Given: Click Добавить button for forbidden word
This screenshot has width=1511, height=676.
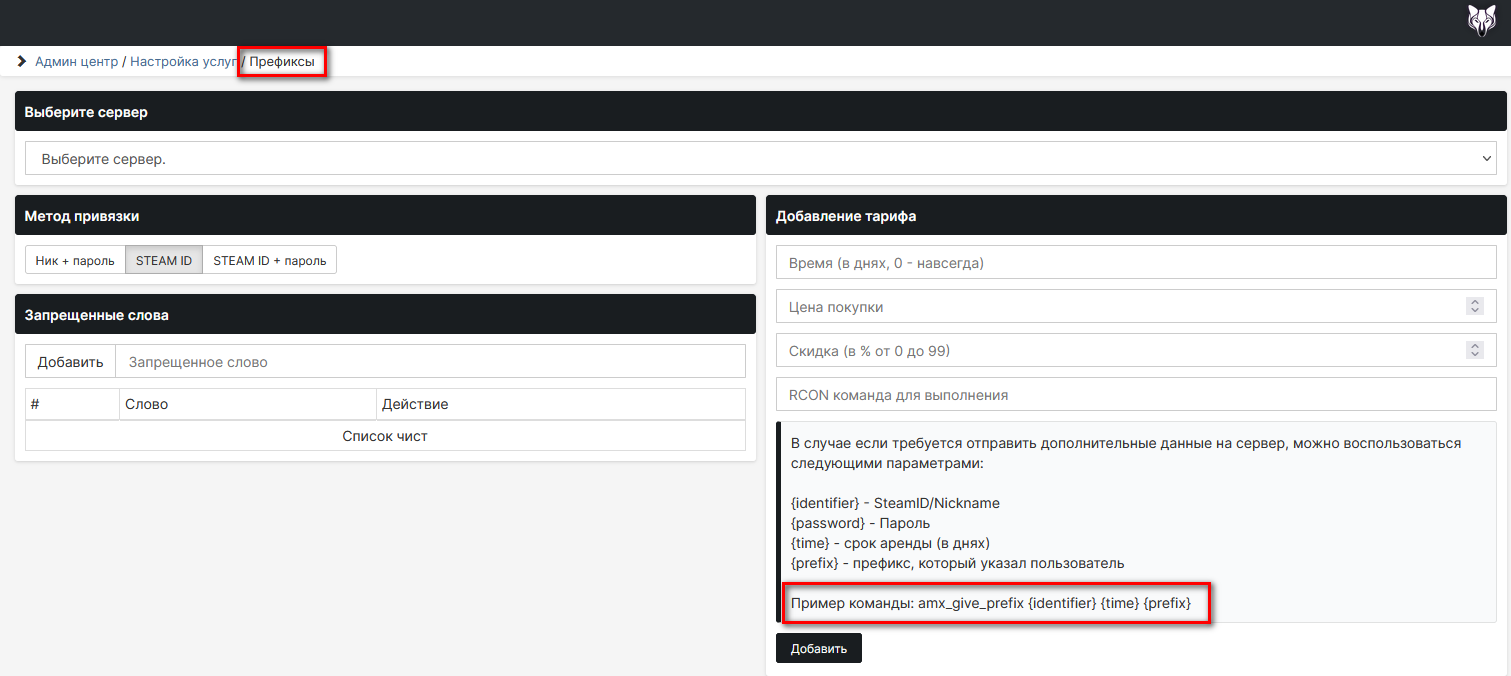Looking at the screenshot, I should click(71, 362).
